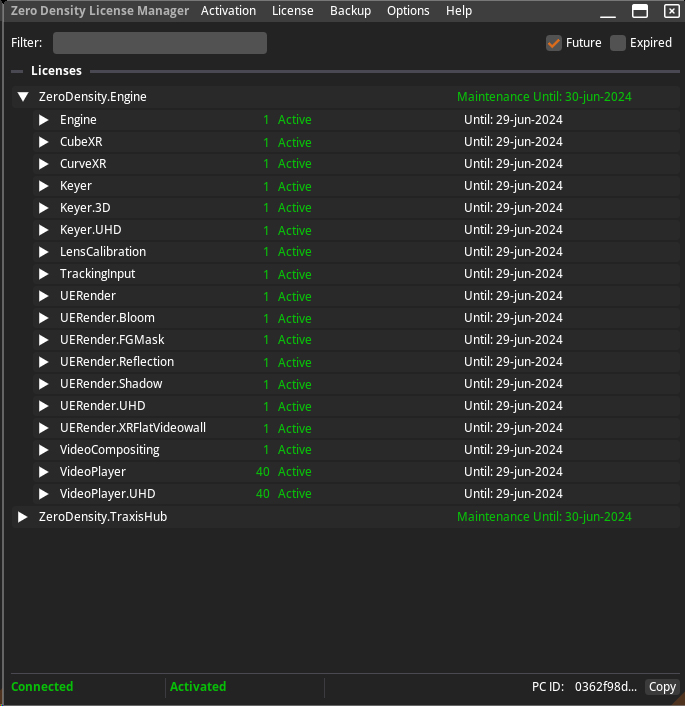Toggle the Future checkbox
The height and width of the screenshot is (706, 685).
pos(554,43)
